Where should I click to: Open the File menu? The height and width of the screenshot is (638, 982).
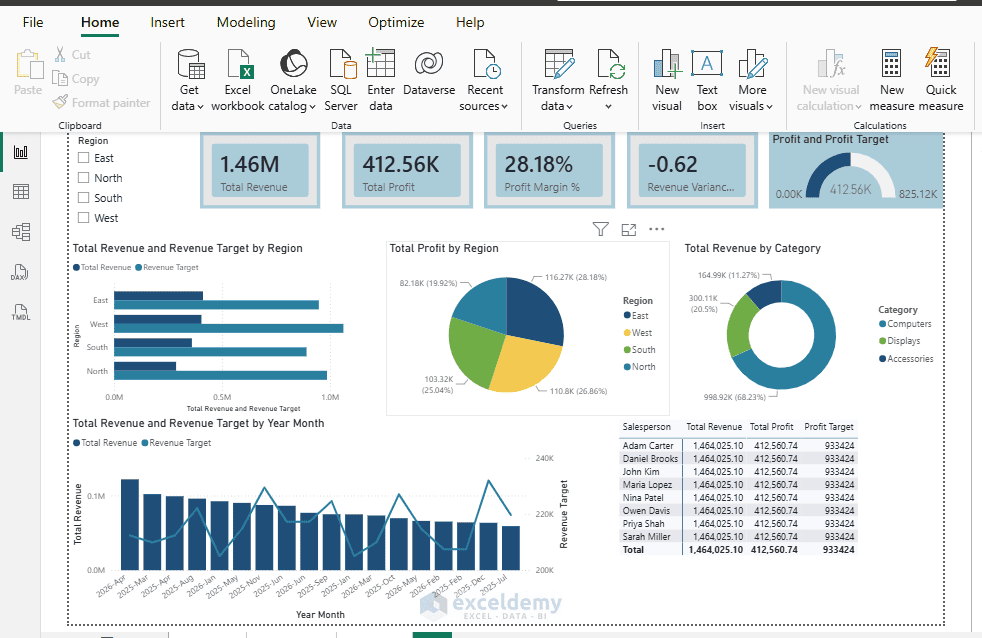(x=33, y=23)
